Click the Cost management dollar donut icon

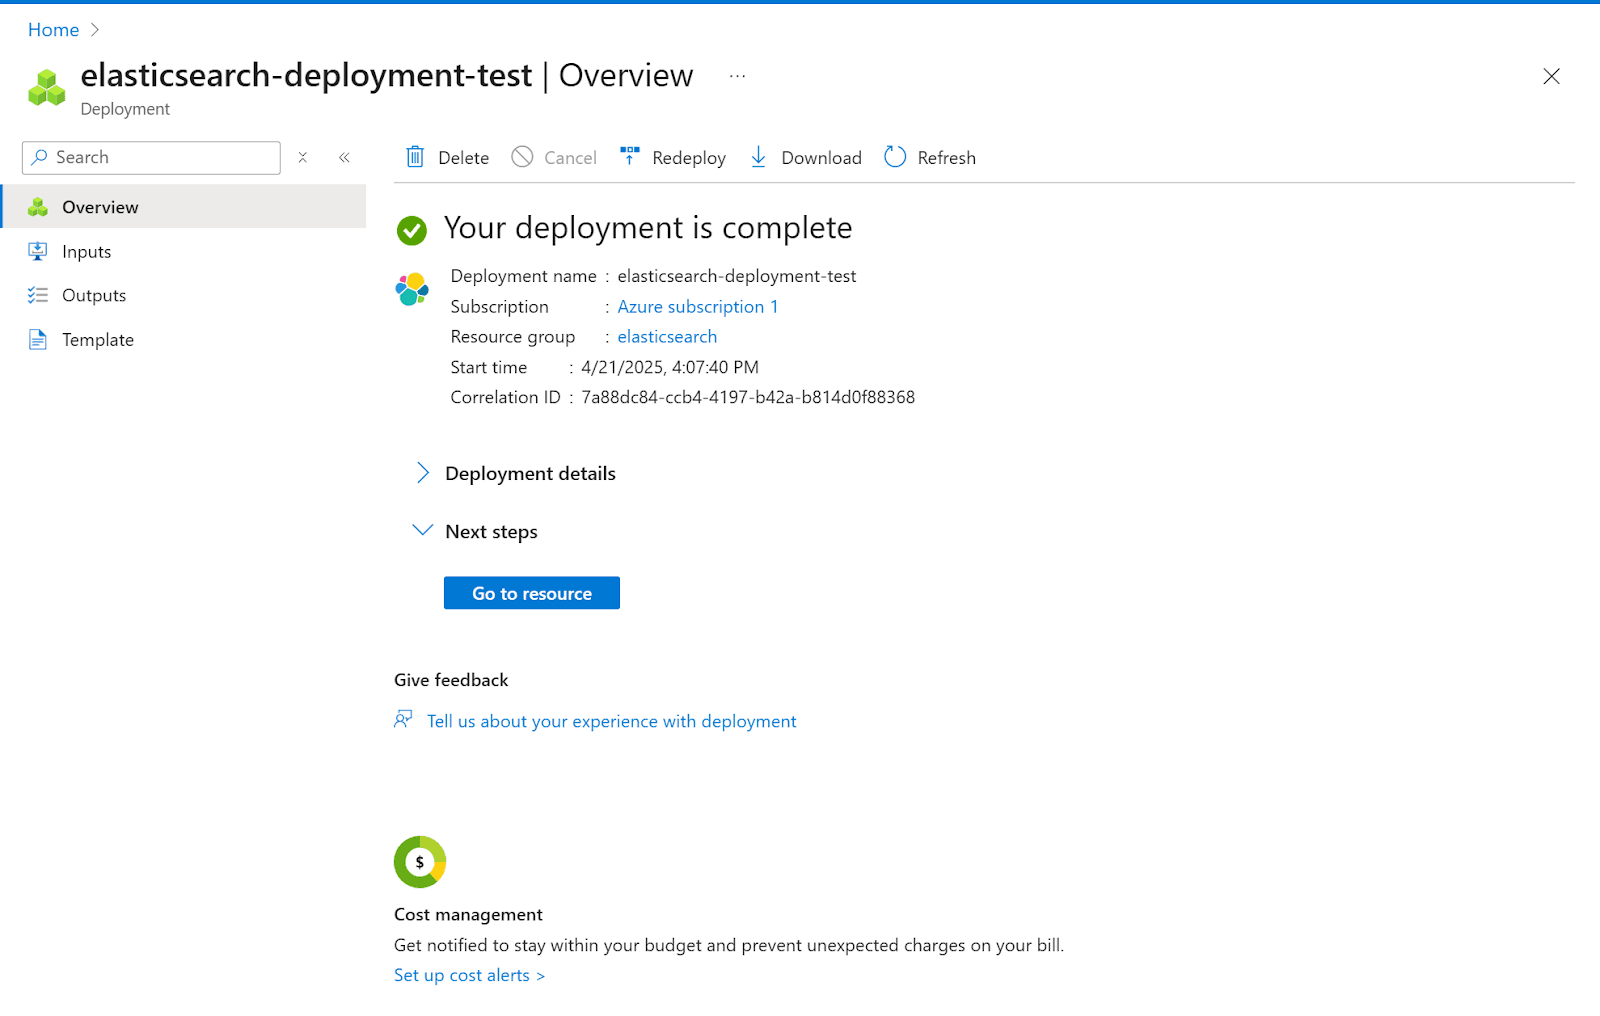pyautogui.click(x=419, y=861)
